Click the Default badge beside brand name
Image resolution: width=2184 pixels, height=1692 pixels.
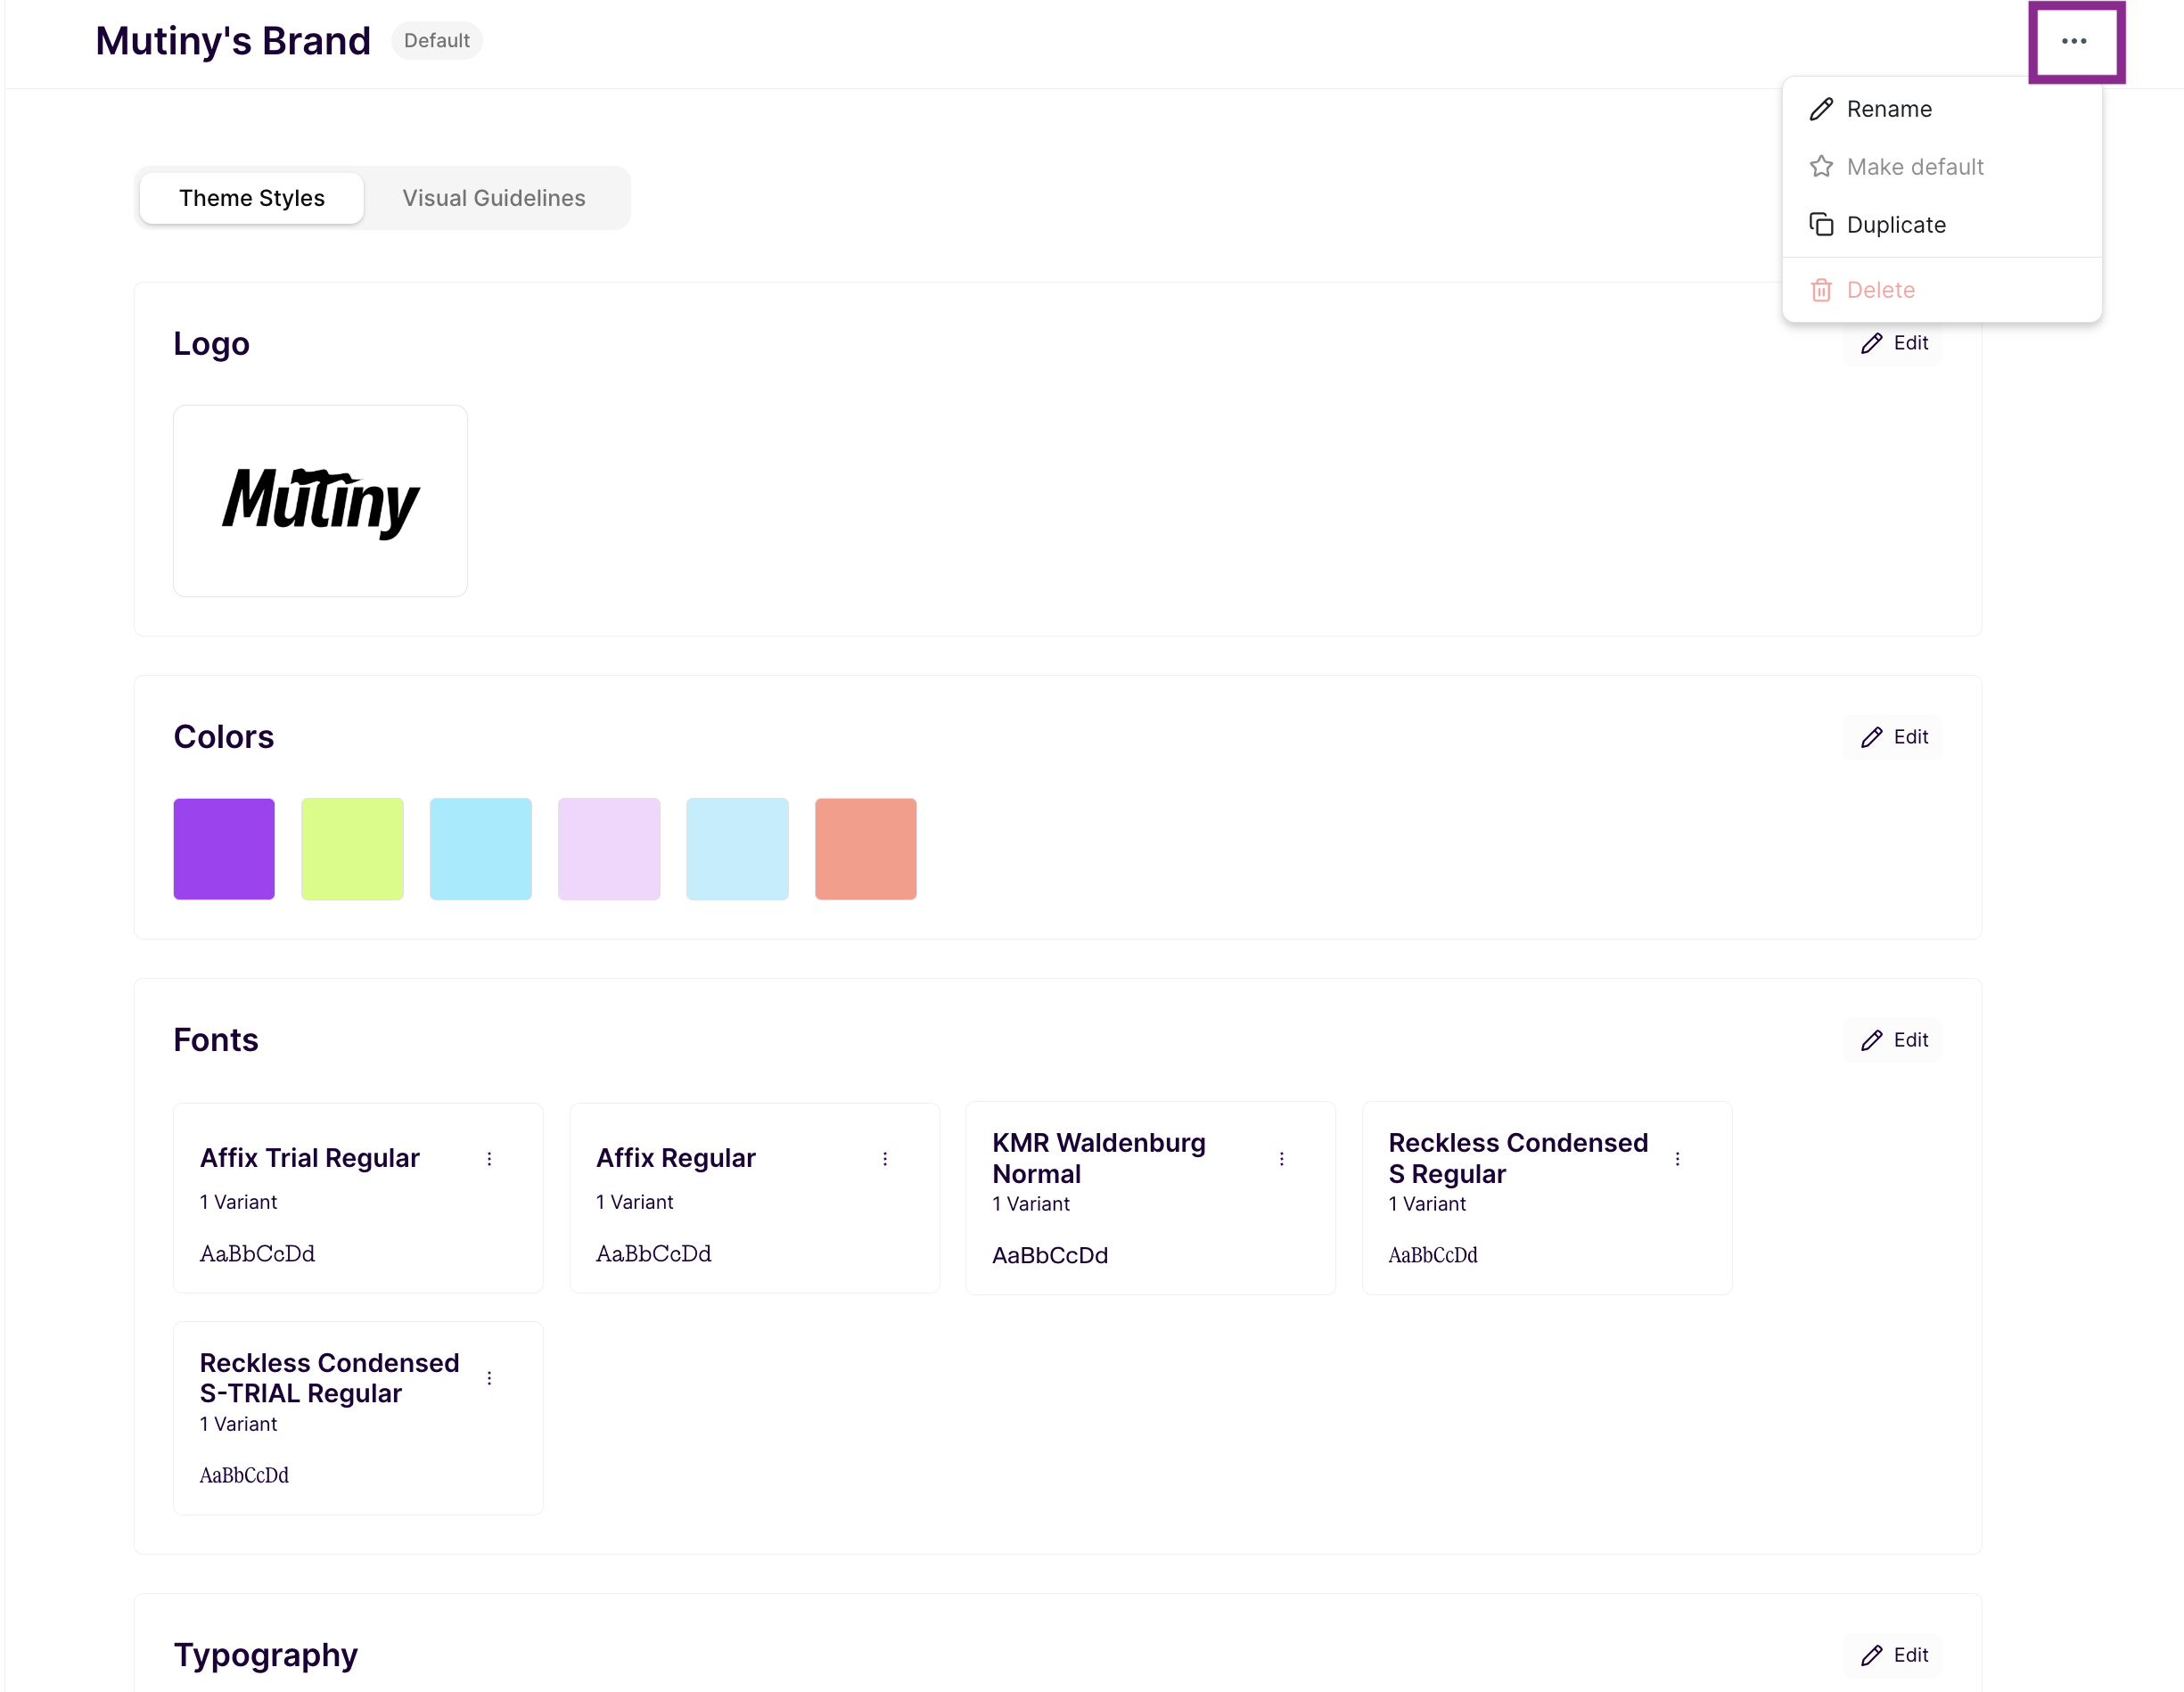[x=437, y=41]
